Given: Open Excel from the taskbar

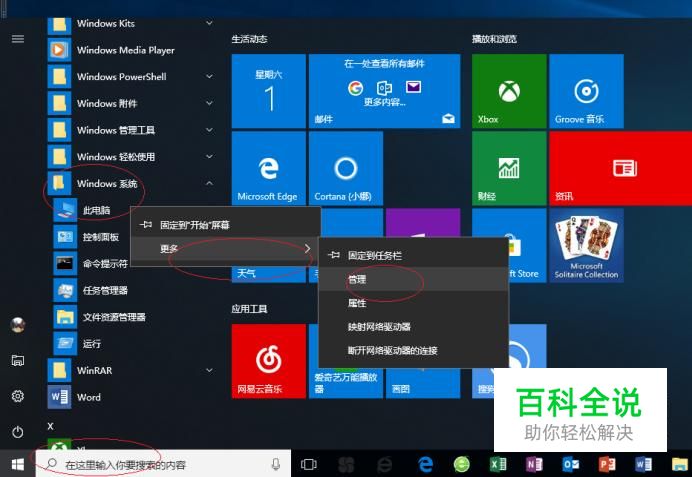Looking at the screenshot, I should click(x=498, y=464).
